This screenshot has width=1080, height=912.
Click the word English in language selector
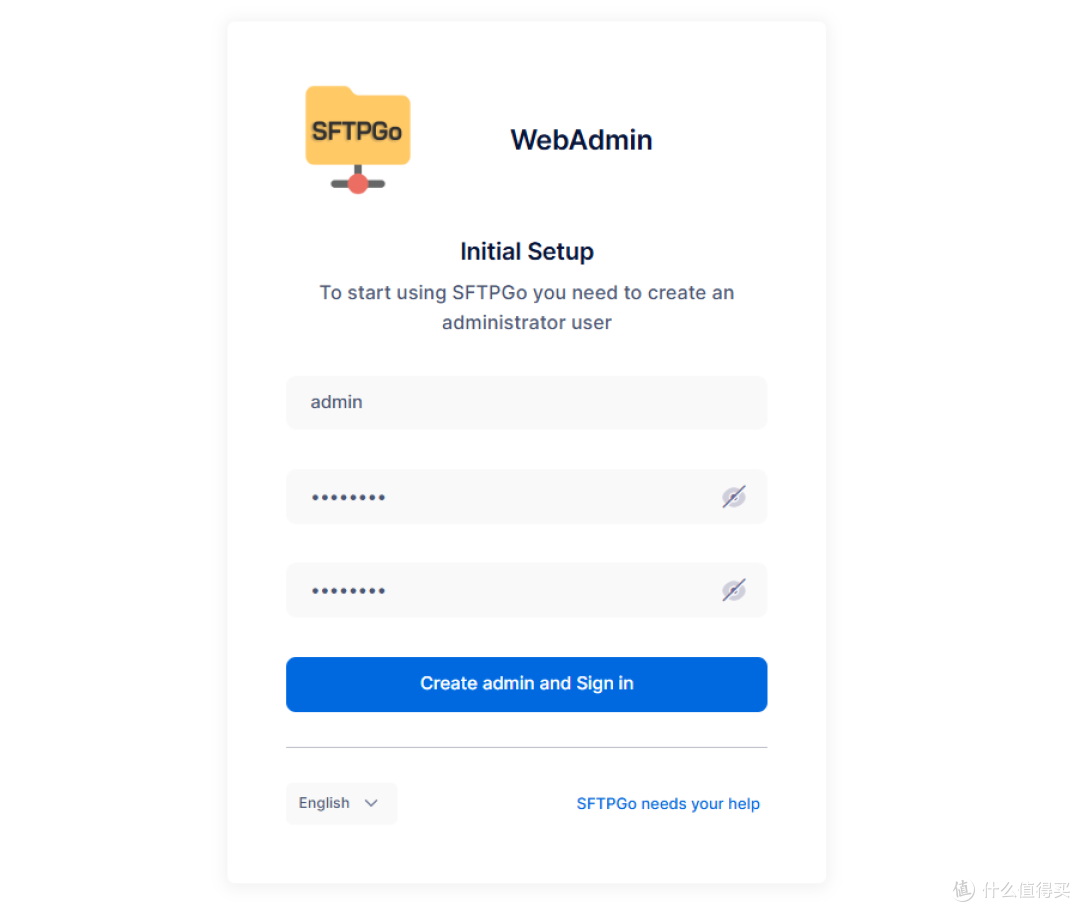[x=324, y=803]
